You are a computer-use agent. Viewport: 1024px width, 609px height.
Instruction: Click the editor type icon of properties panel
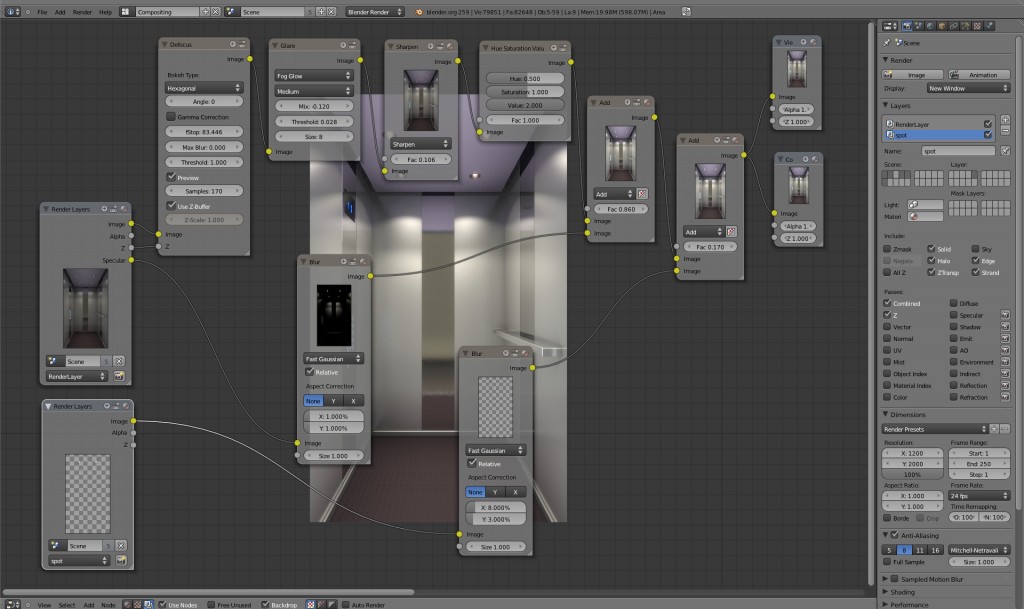pos(889,26)
